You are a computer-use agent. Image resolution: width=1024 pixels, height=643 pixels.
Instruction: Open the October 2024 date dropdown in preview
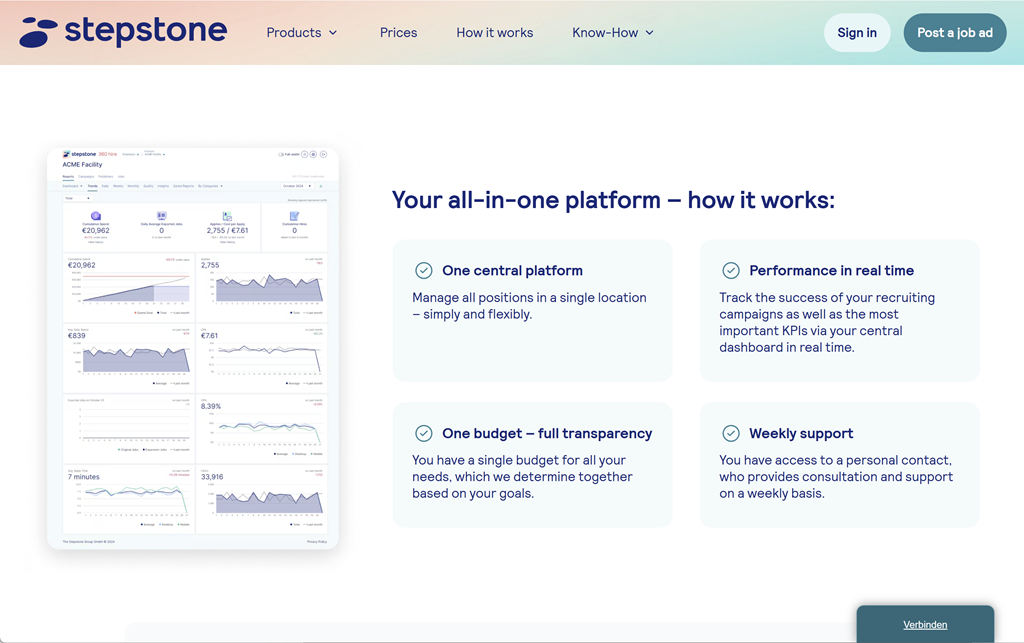click(x=298, y=186)
